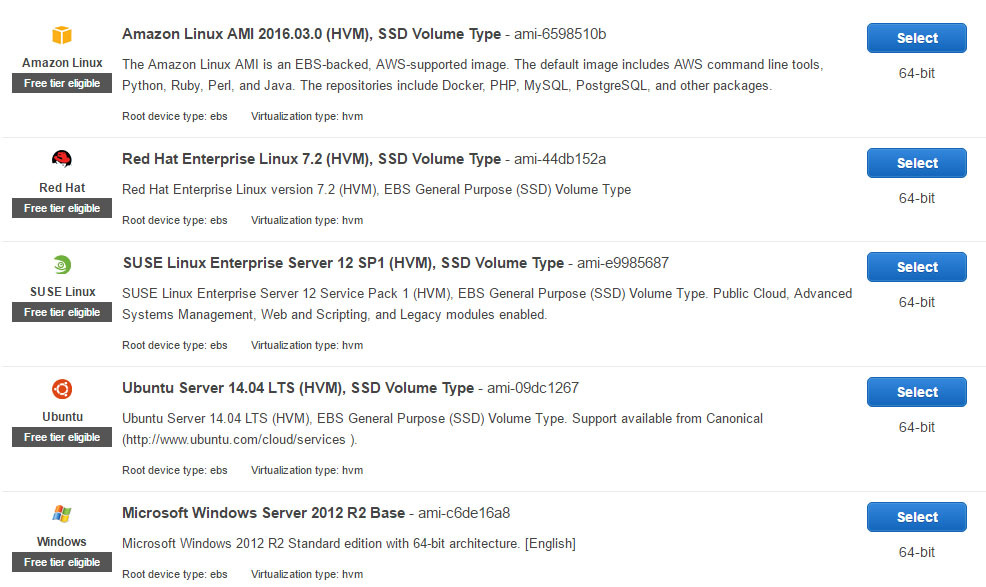Viewport: 986px width, 587px height.
Task: Click the Ubuntu label under the logo
Action: click(x=62, y=416)
